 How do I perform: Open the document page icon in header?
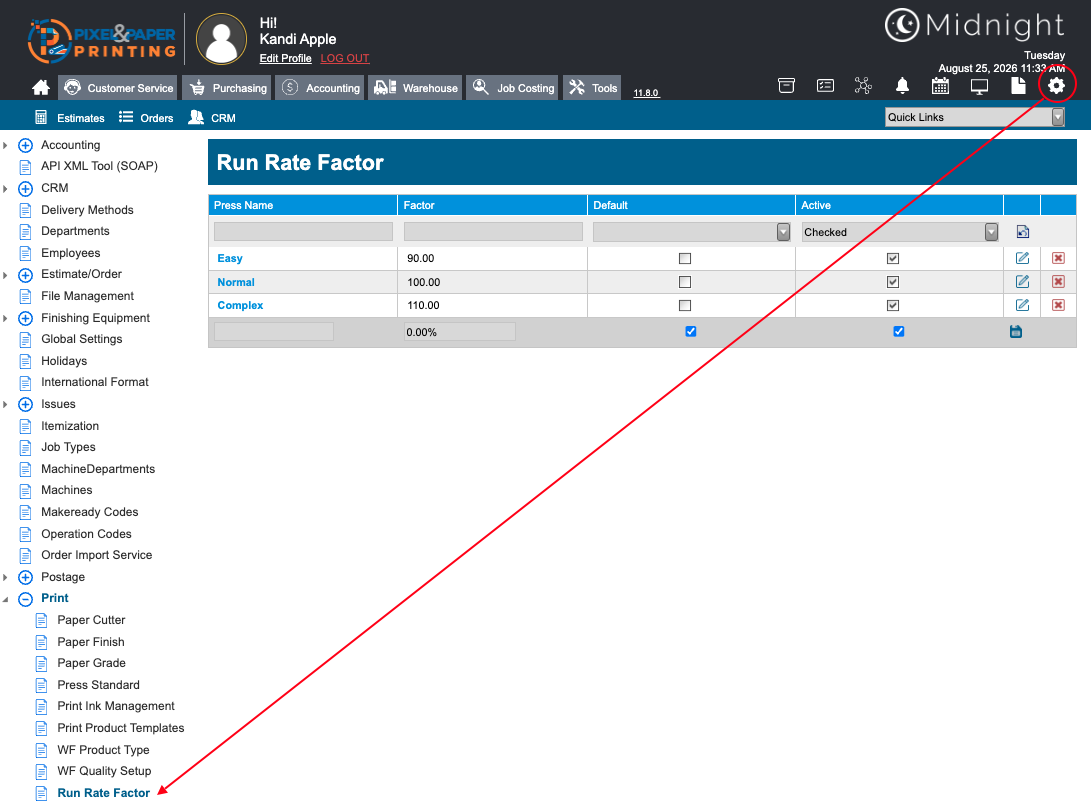click(1018, 86)
